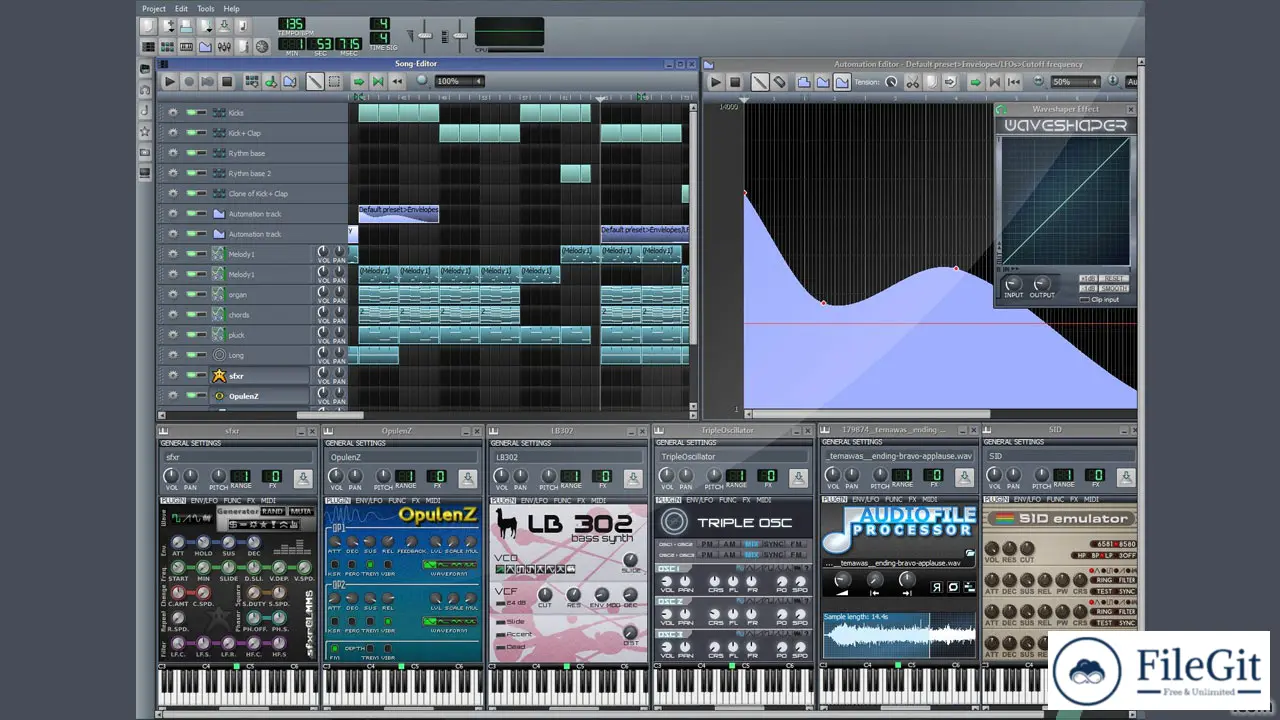
Task: Save the current project
Action: click(x=223, y=26)
